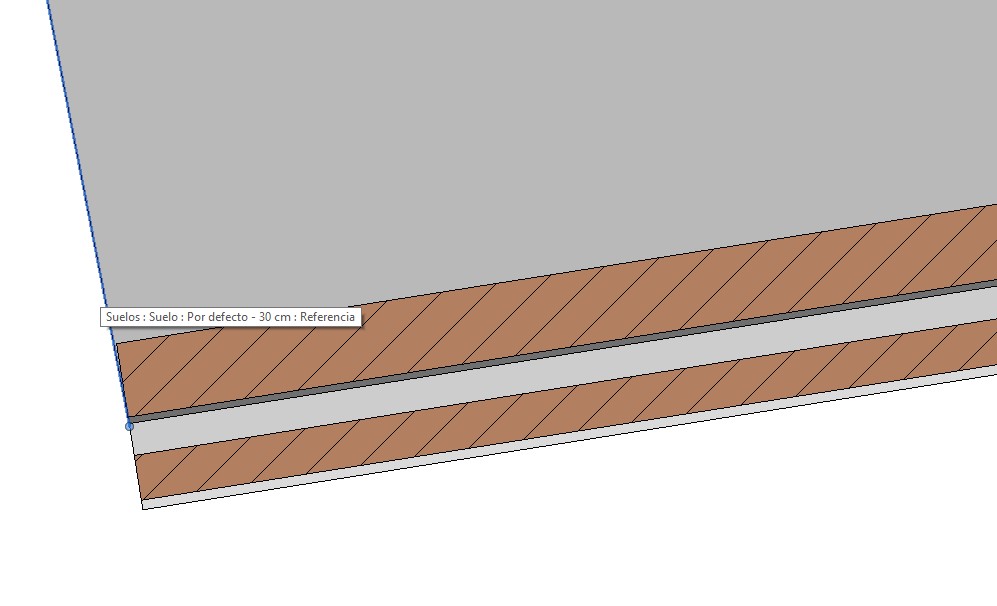Click the word Suelos in the tooltip
Image resolution: width=997 pixels, height=606 pixels.
[124, 317]
